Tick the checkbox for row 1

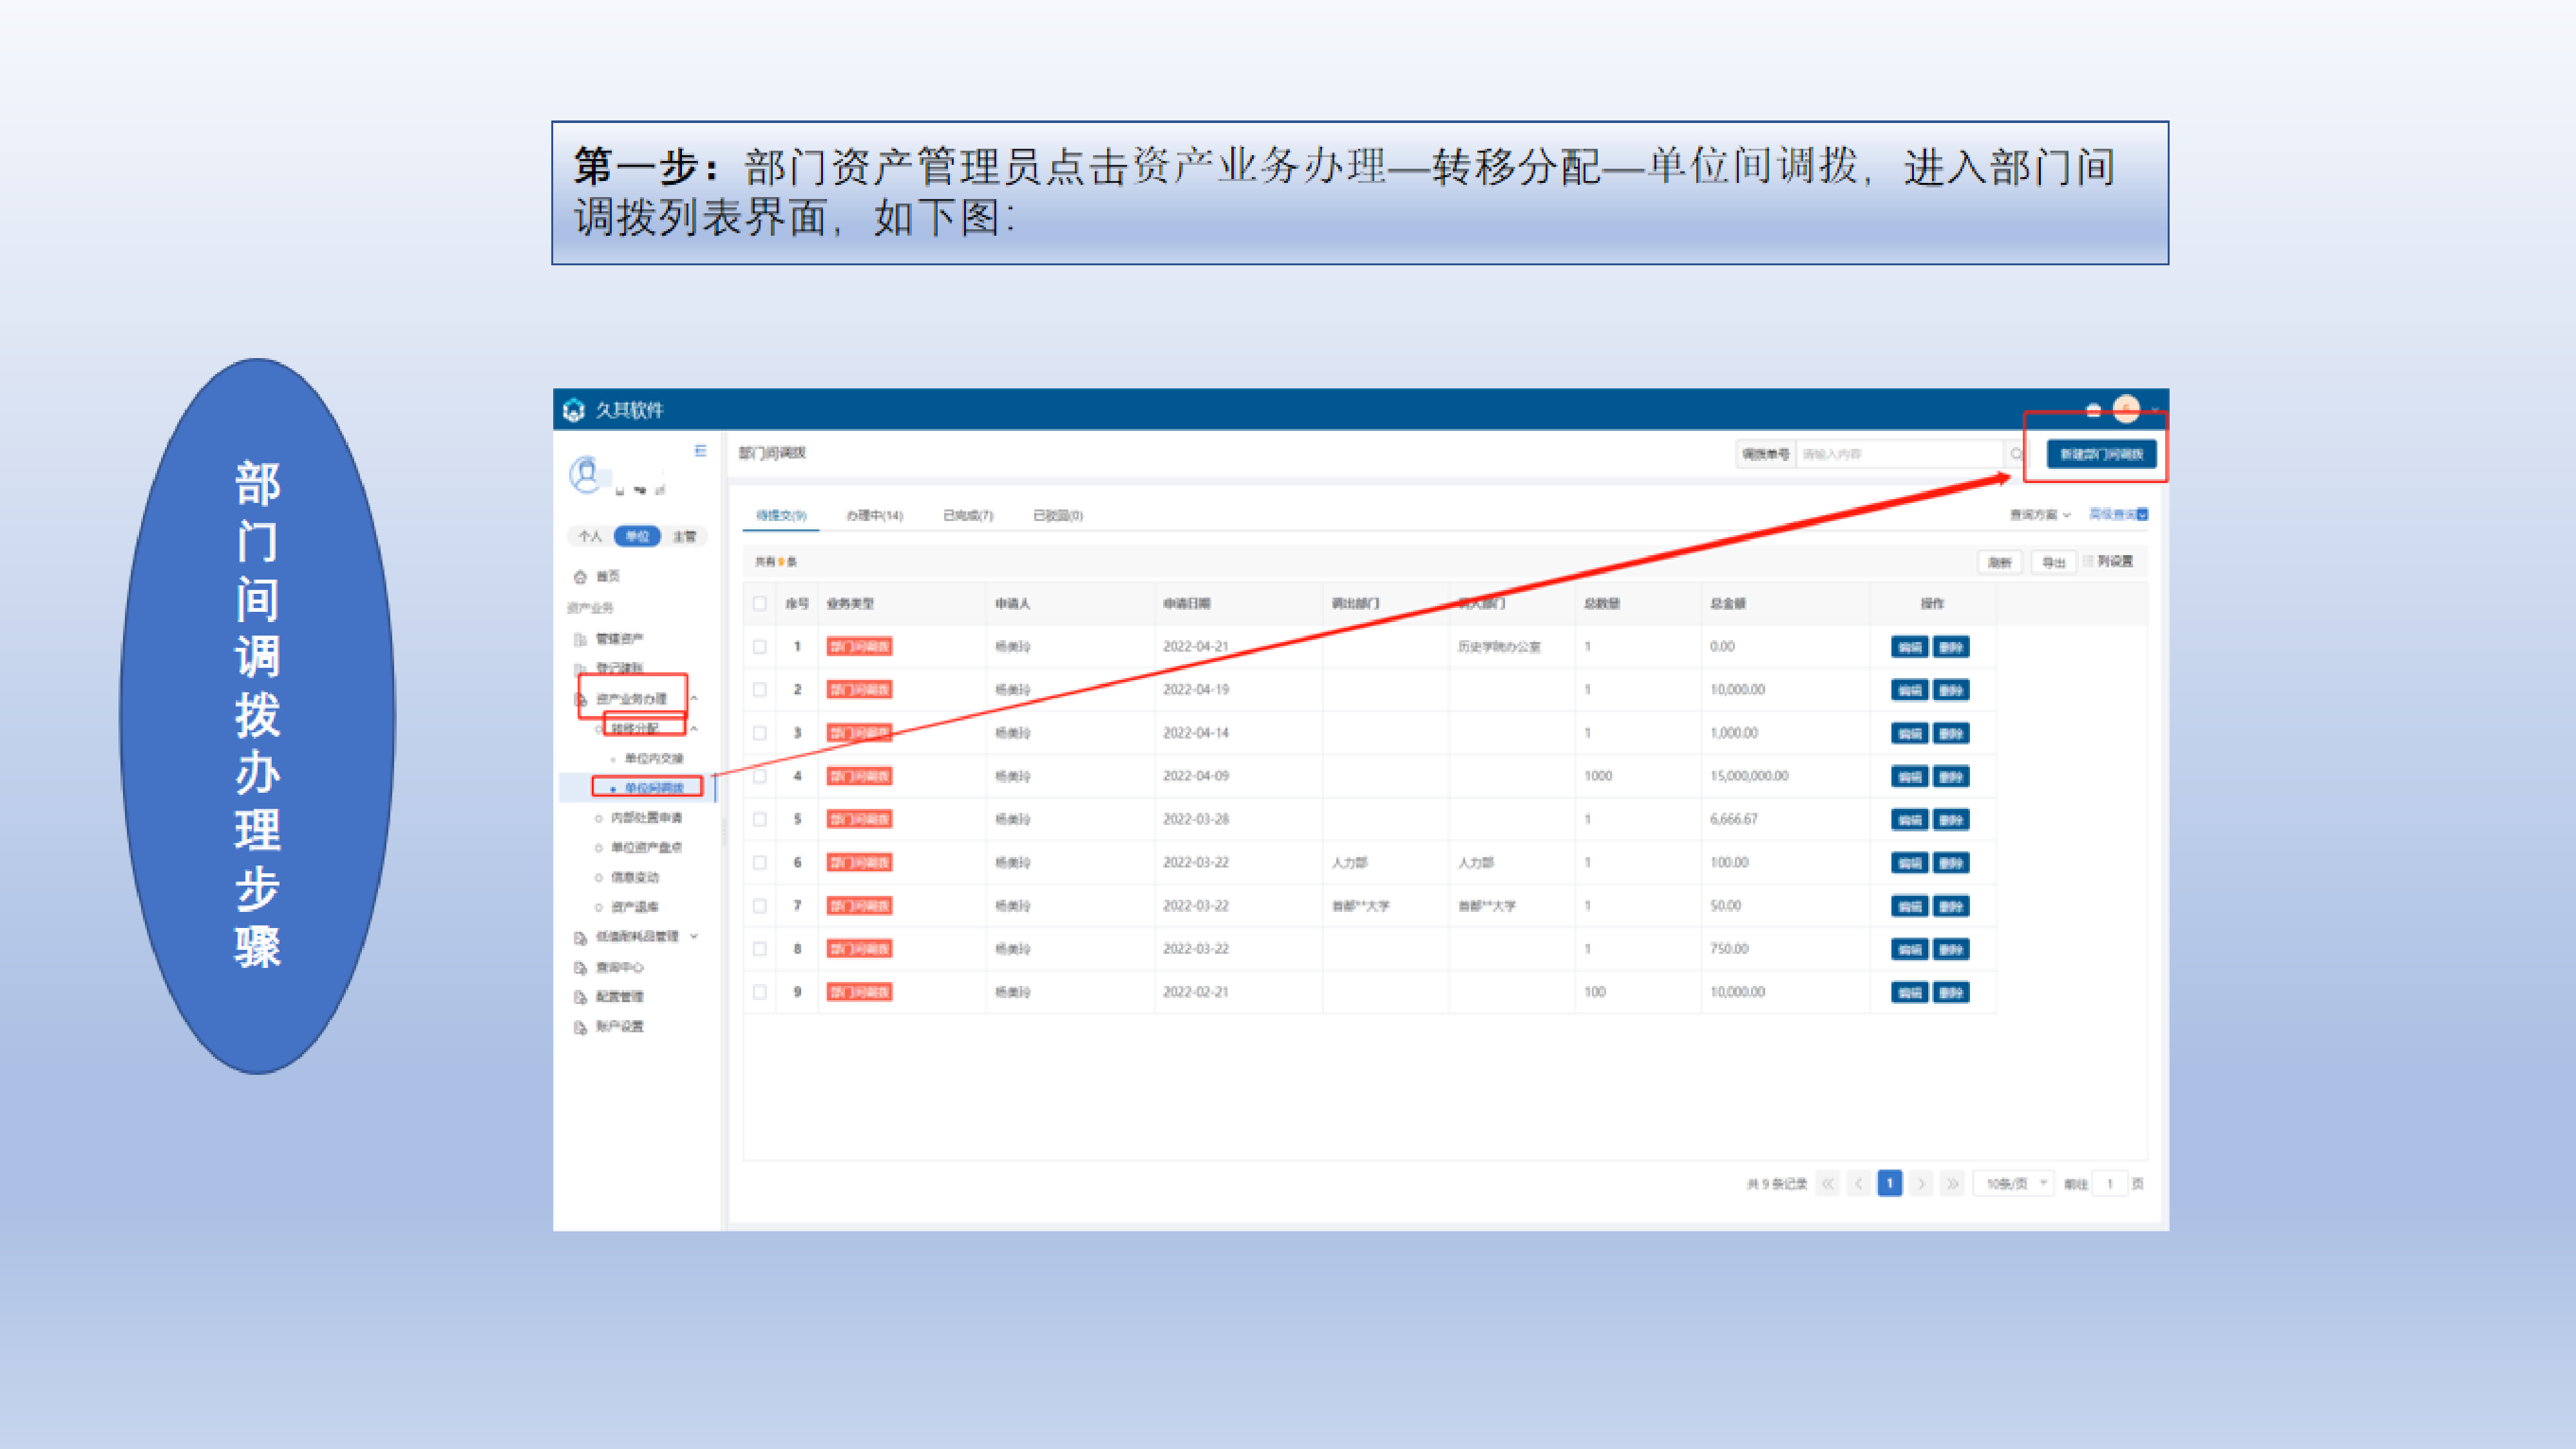point(760,647)
